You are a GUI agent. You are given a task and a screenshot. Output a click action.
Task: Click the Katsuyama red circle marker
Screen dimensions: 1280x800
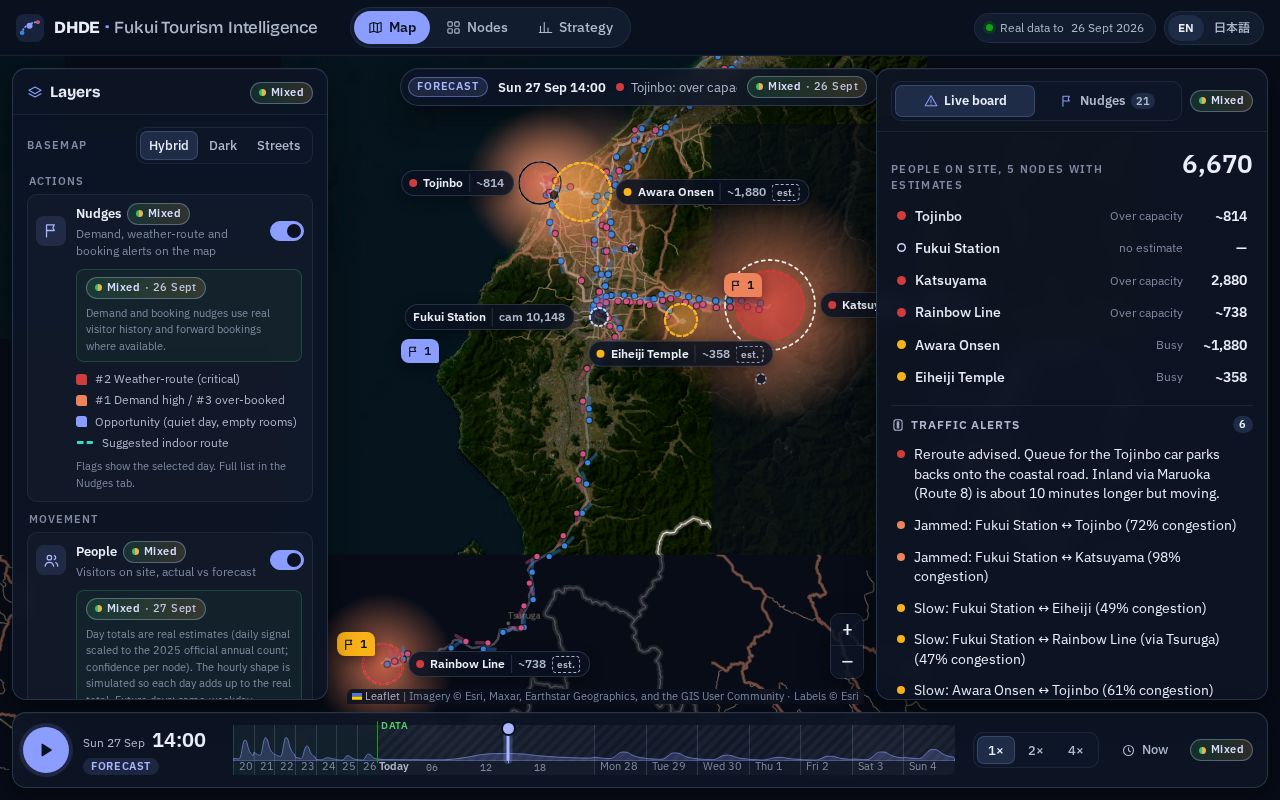770,305
